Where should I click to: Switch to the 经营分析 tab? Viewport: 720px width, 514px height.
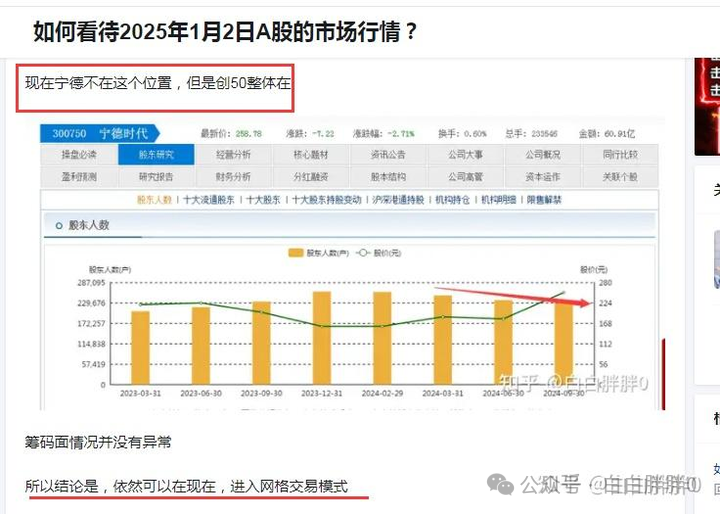pos(233,155)
